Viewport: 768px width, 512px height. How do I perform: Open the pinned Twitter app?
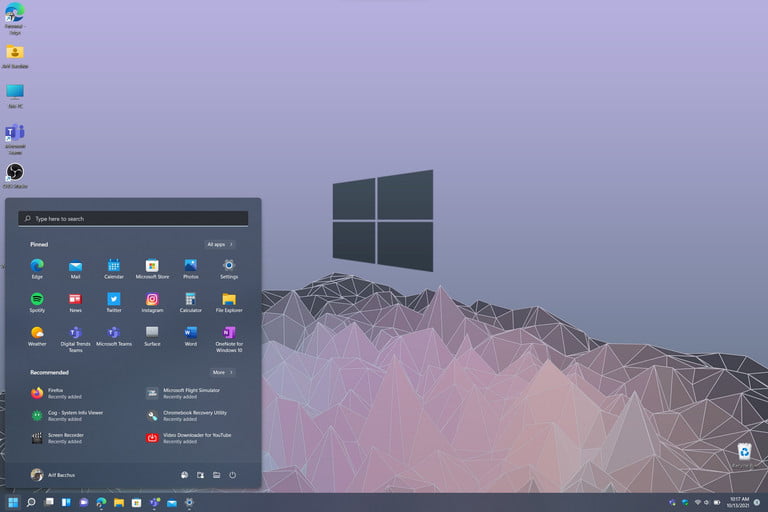(x=114, y=302)
